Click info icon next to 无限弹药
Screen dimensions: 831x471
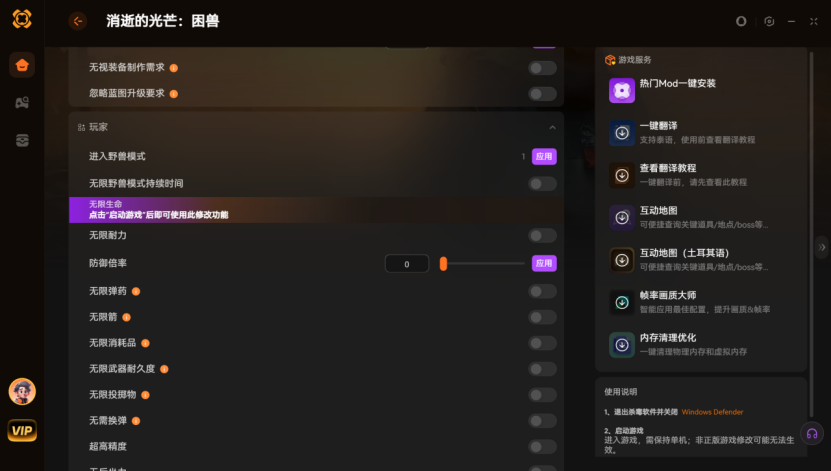pos(136,291)
